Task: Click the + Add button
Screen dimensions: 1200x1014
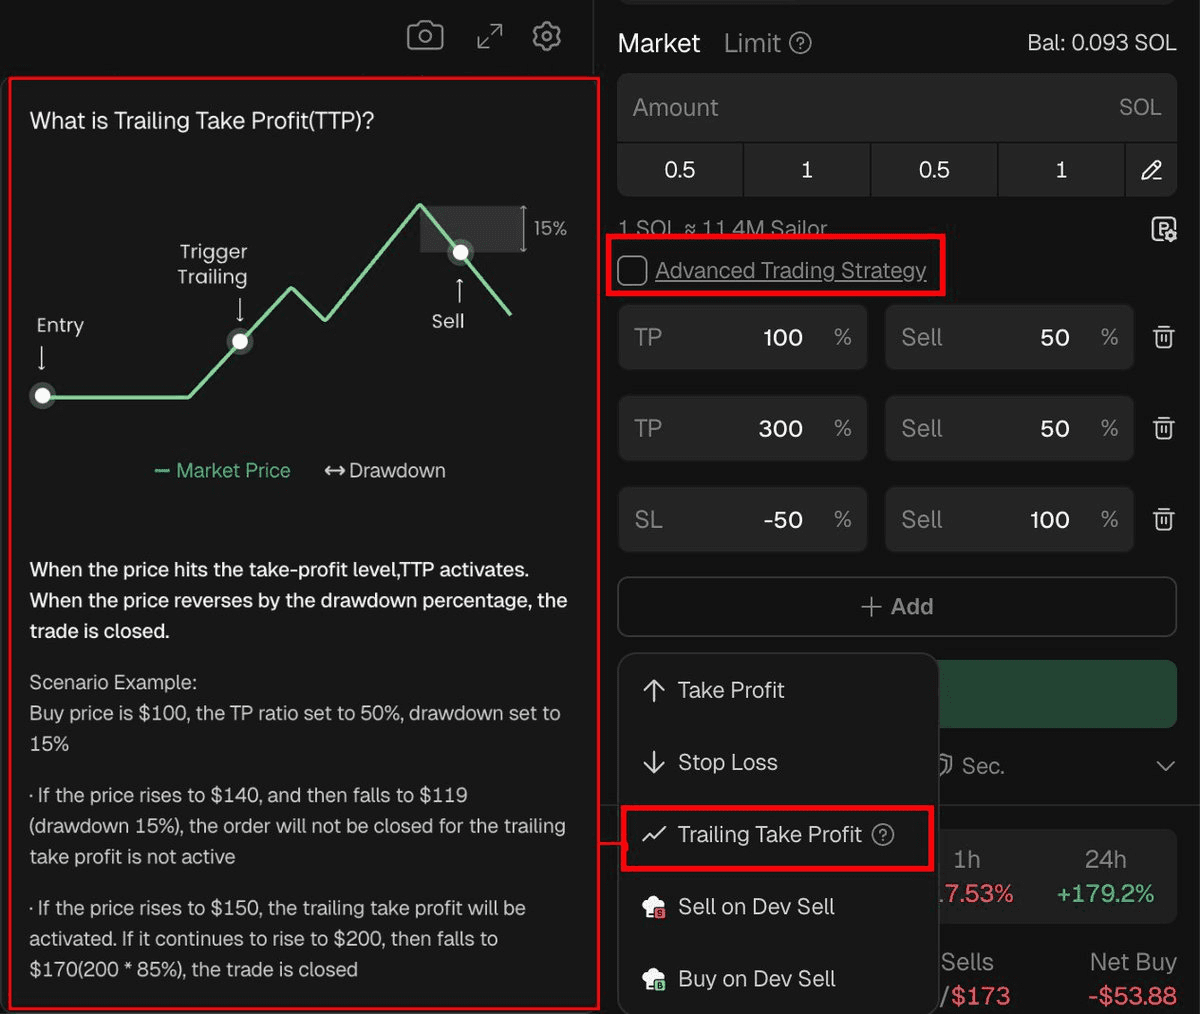Action: [896, 606]
